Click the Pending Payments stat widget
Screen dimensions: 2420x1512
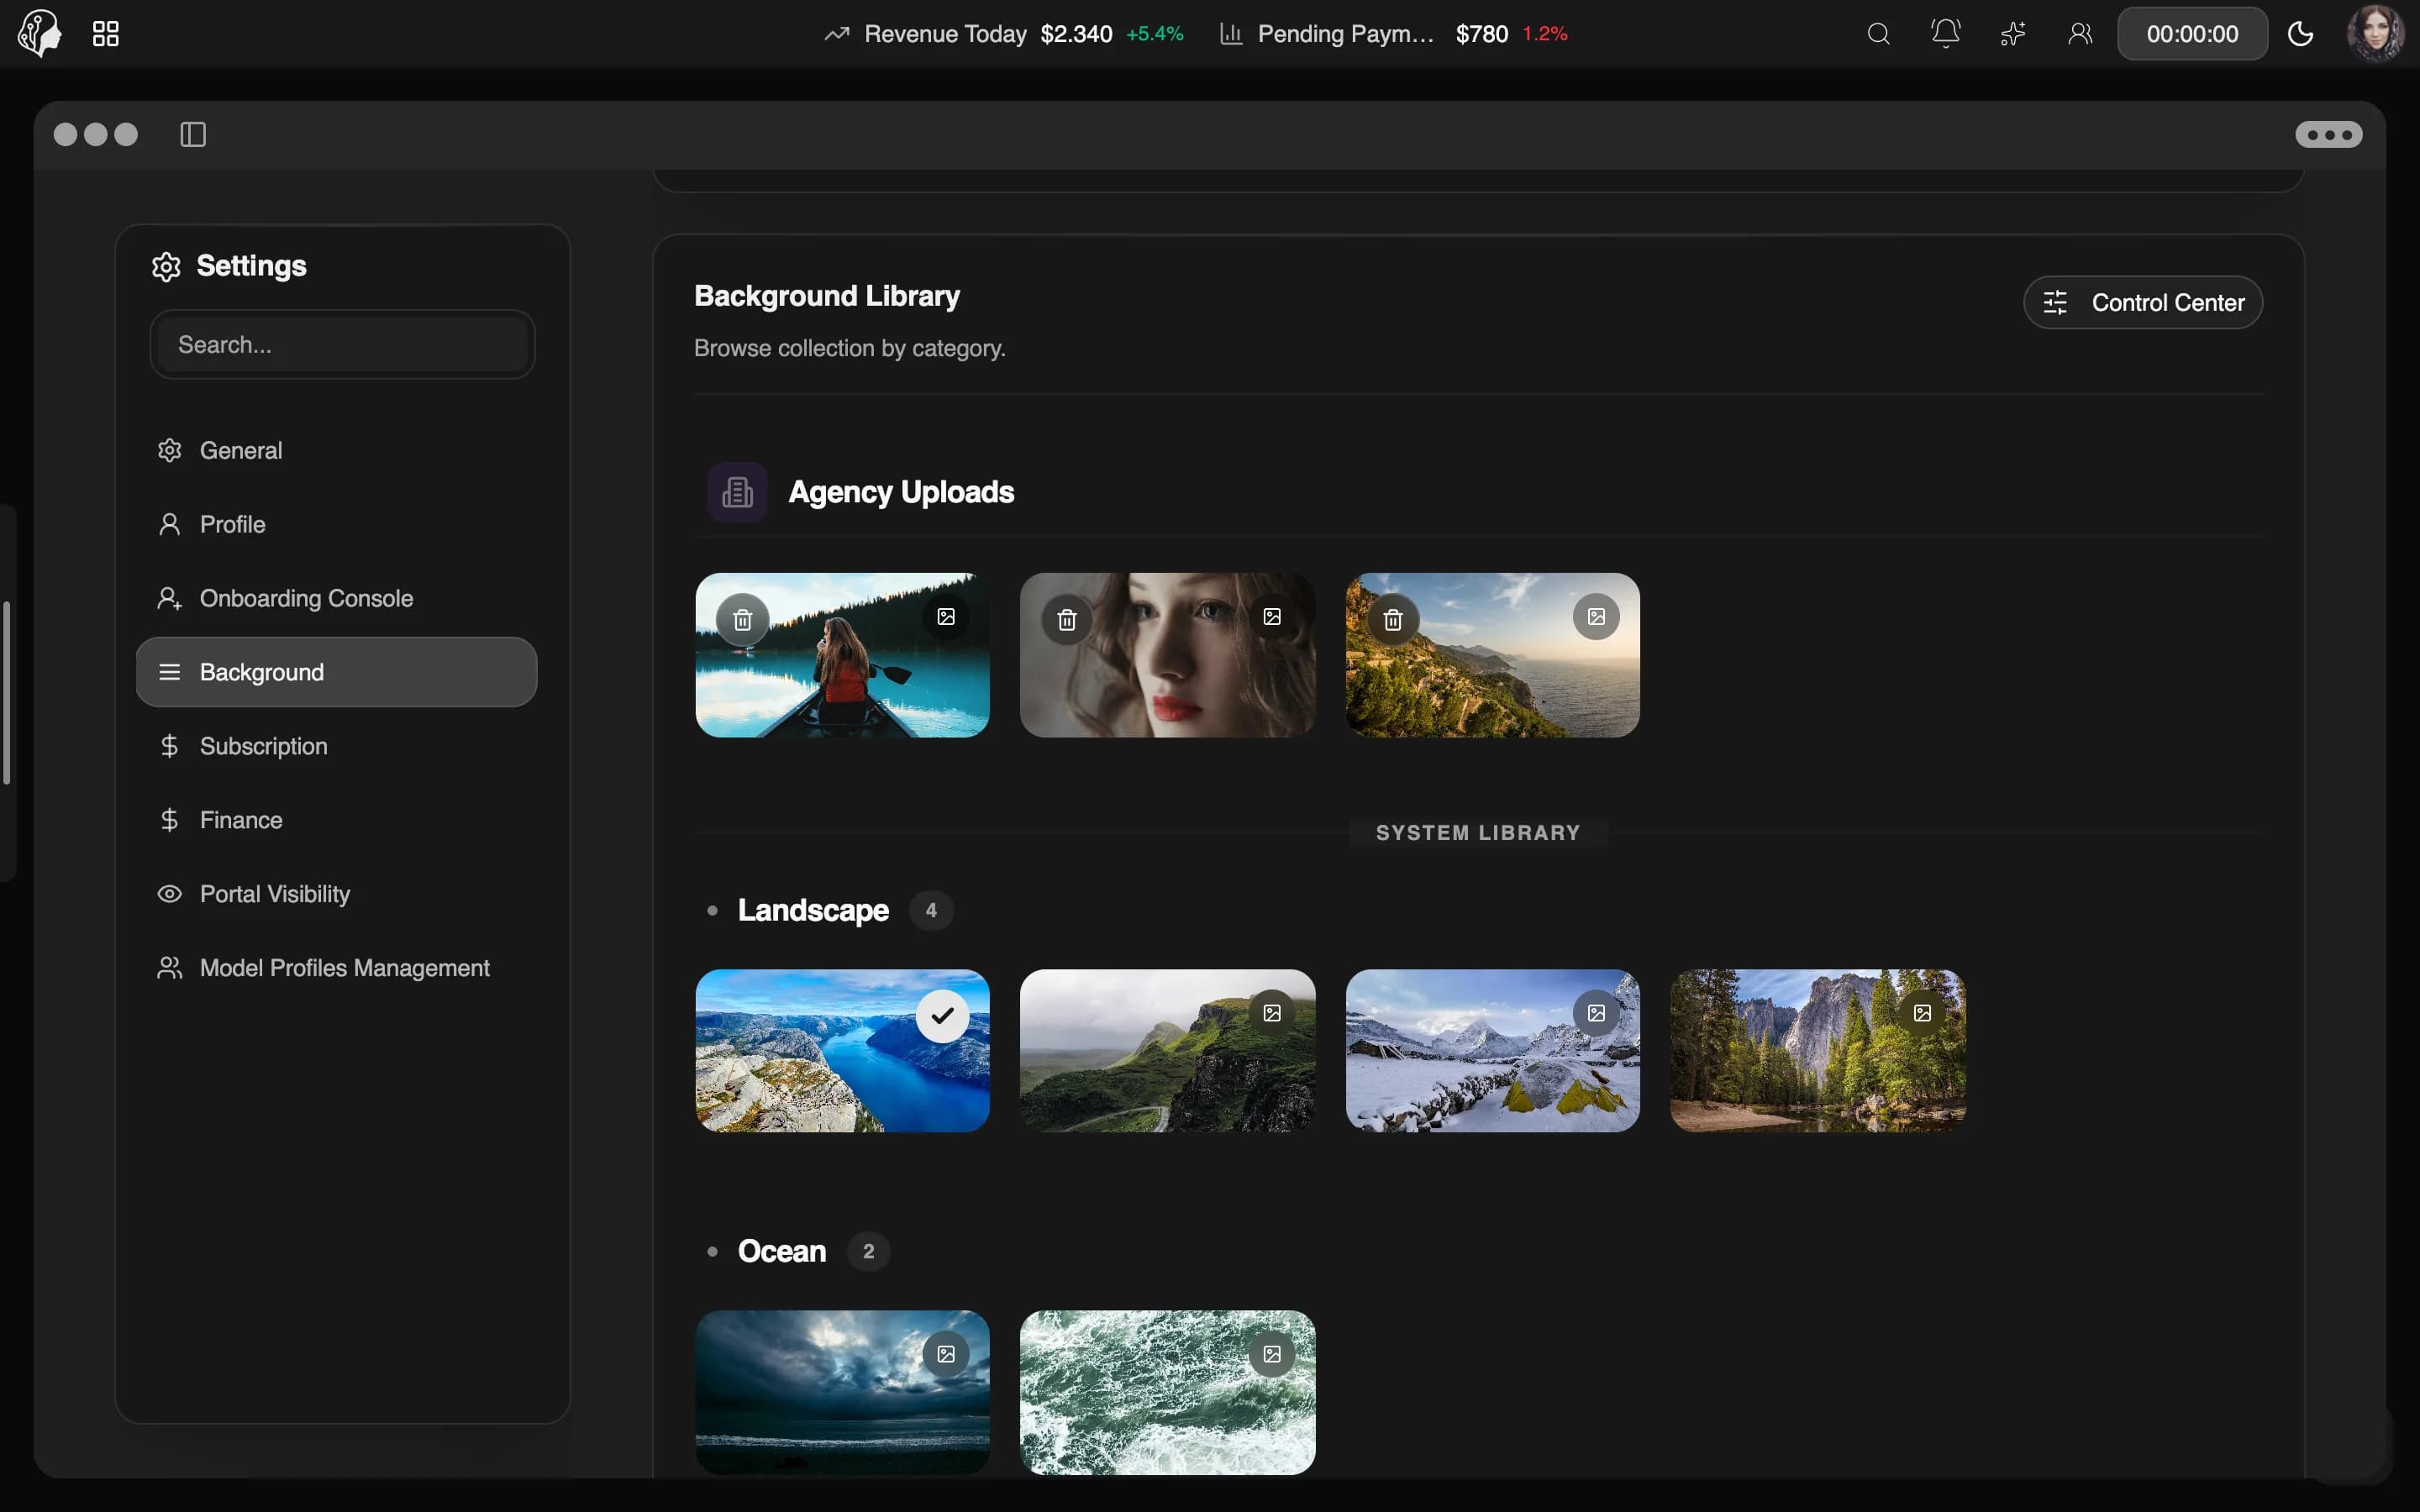[x=1393, y=34]
